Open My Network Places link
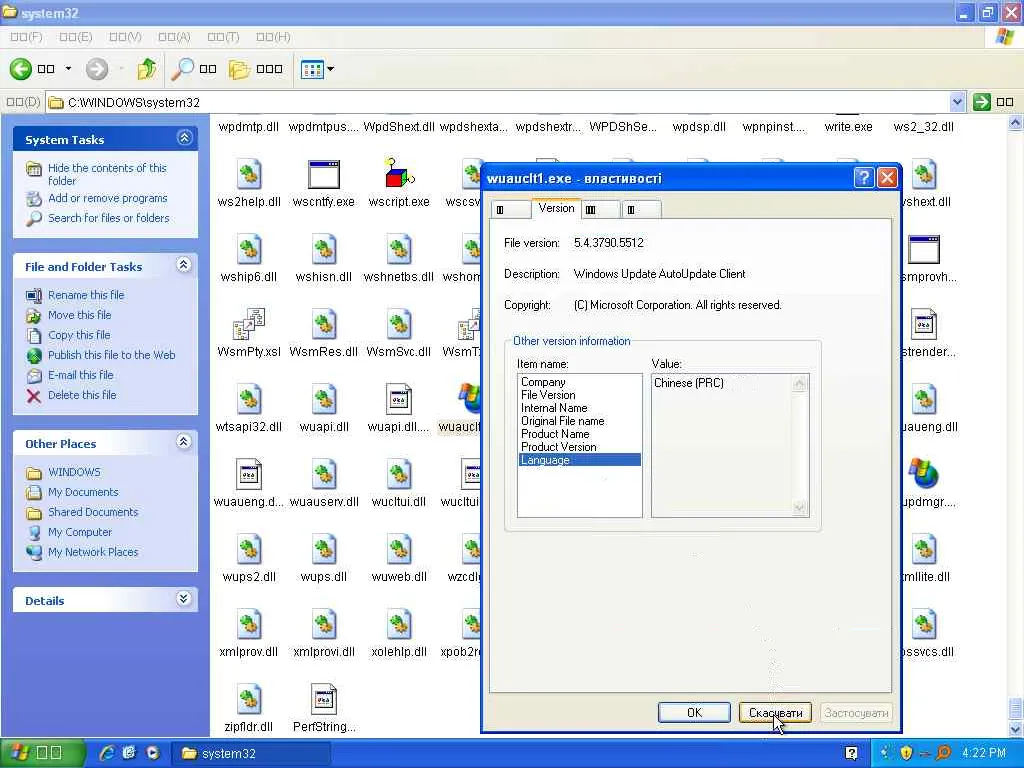 (x=93, y=552)
